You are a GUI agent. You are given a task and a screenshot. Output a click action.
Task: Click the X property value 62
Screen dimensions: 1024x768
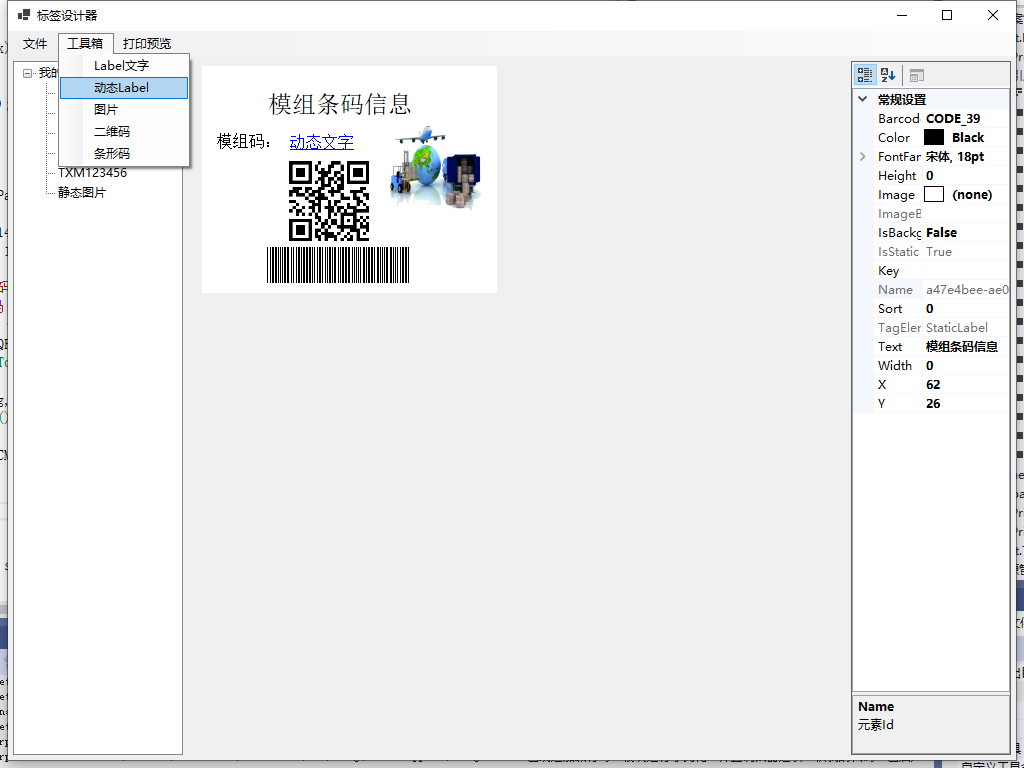tap(966, 385)
